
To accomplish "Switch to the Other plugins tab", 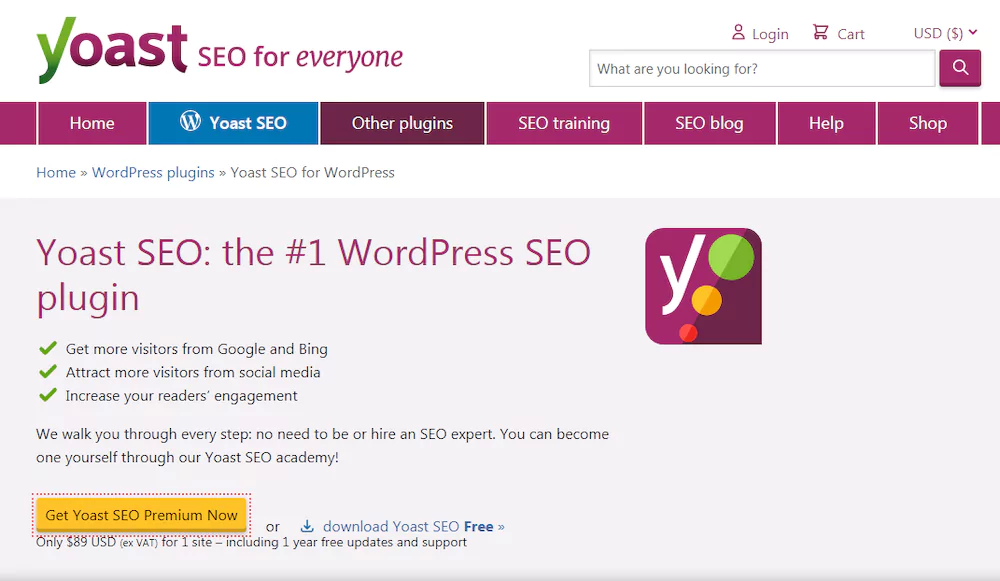I will pyautogui.click(x=402, y=123).
